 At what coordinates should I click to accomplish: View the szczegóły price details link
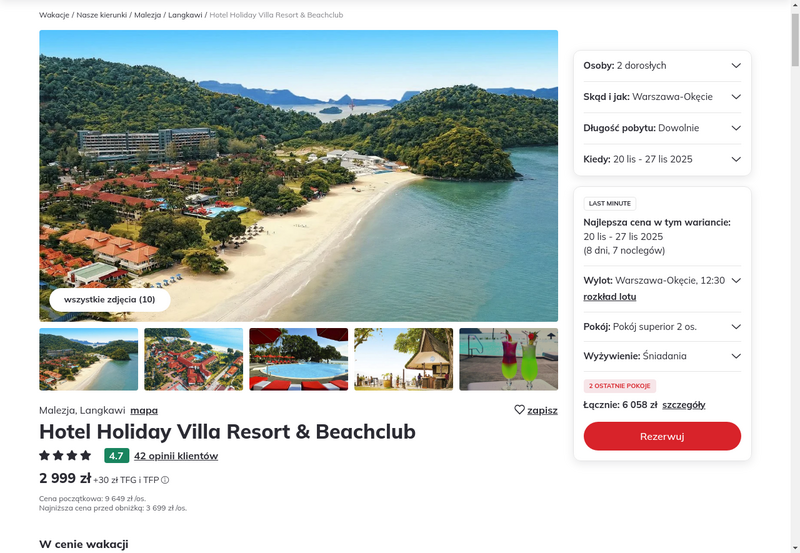tap(684, 405)
